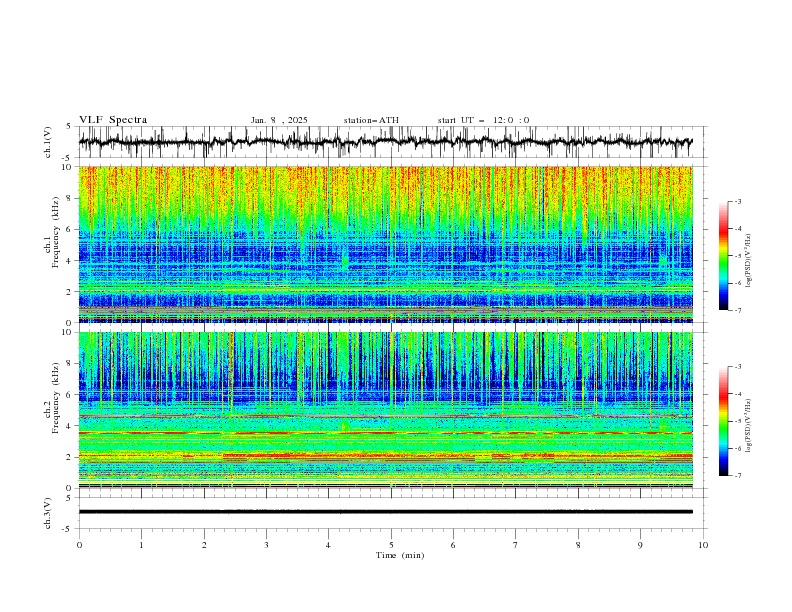The image size is (792, 612).
Task: Click the "ch.2 Frequency (kHz)" axis label
Action: (51, 397)
